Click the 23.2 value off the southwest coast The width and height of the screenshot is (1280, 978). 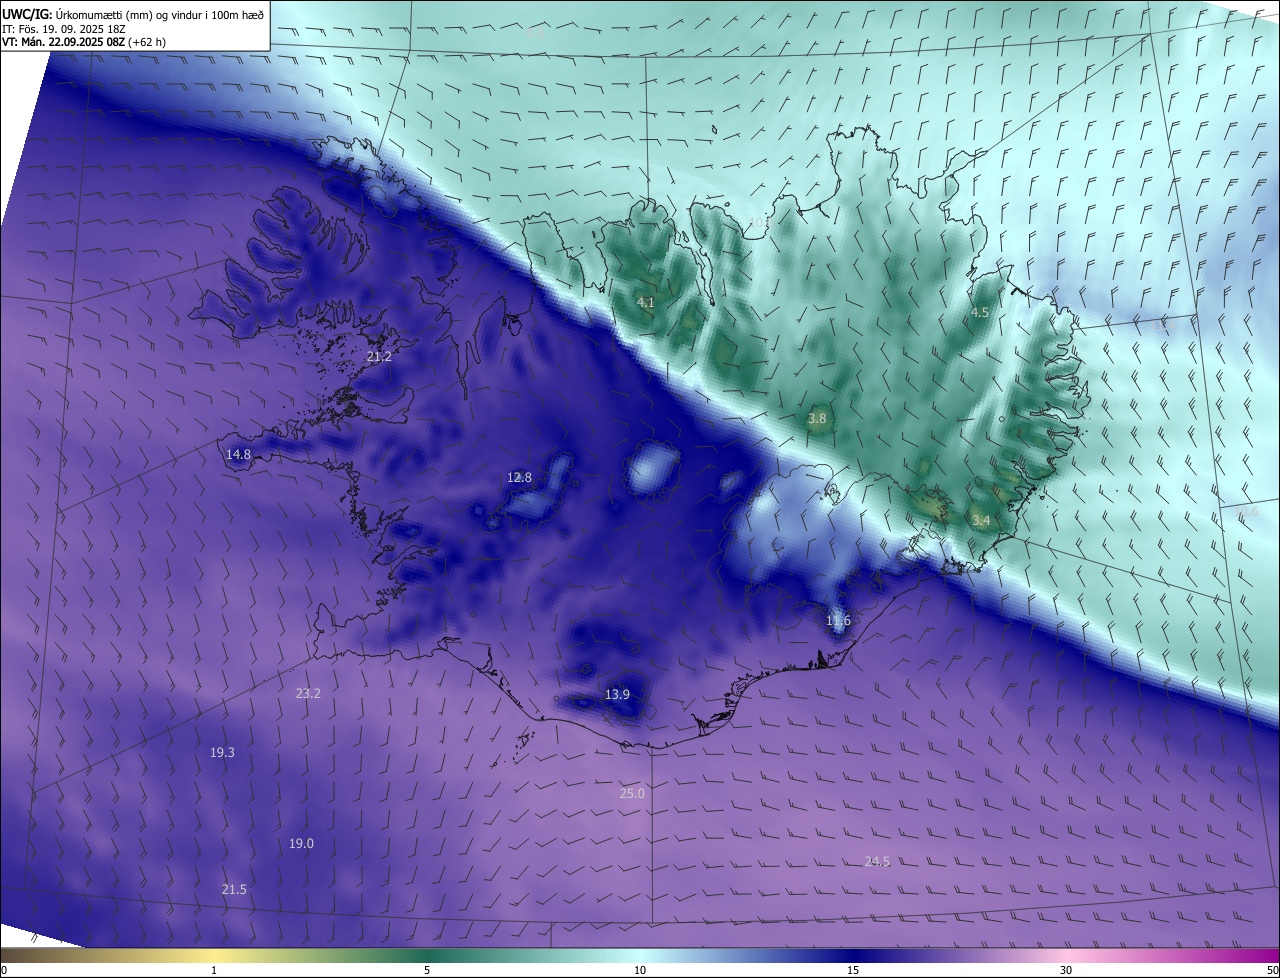(x=308, y=694)
